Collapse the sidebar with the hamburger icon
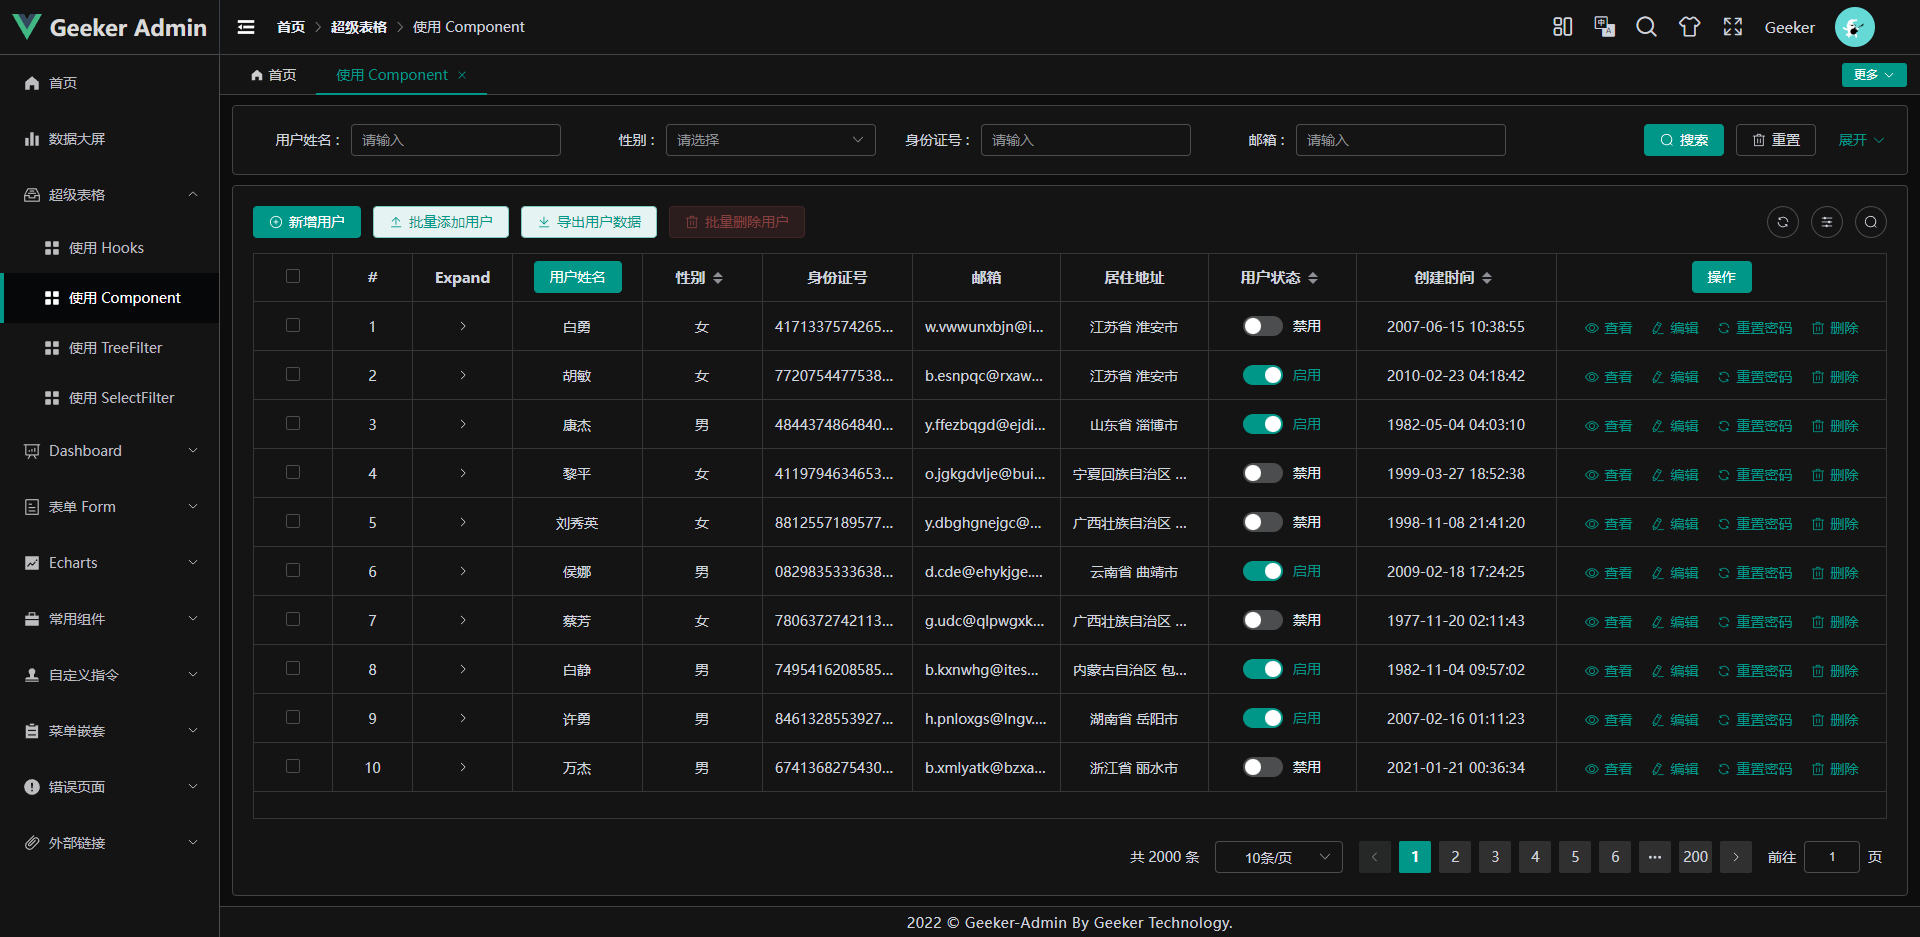The width and height of the screenshot is (1920, 937). pyautogui.click(x=246, y=27)
